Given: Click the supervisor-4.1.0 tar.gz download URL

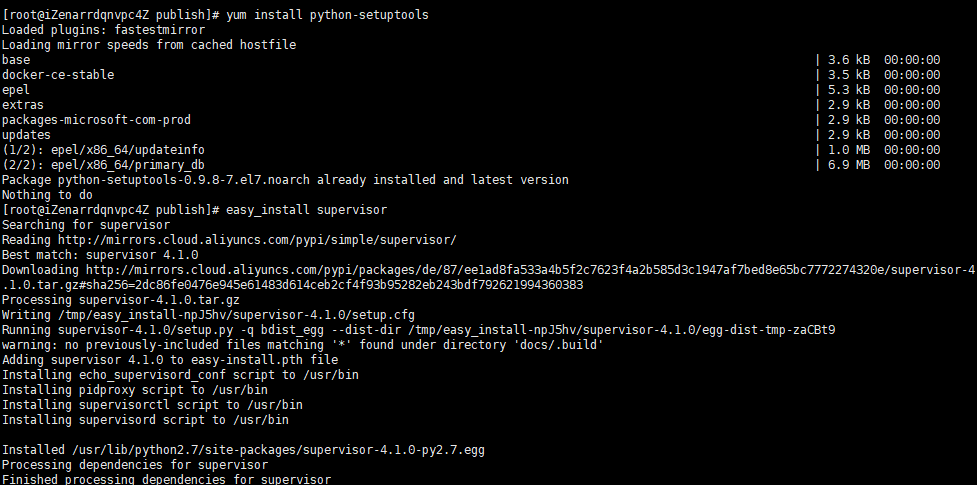Looking at the screenshot, I should tap(488, 277).
